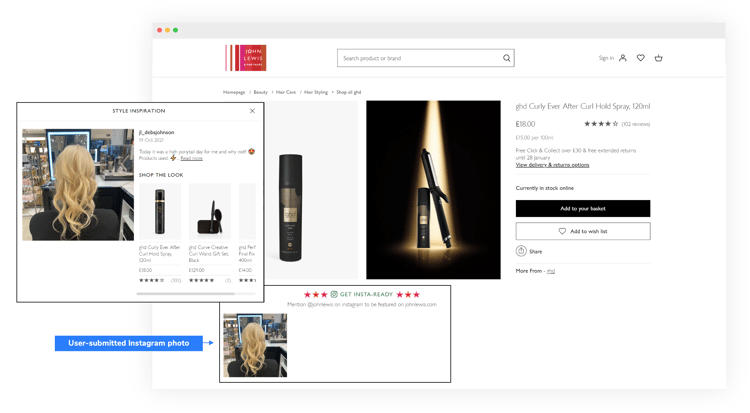Click Currently in stock online text
750x413 pixels.
click(544, 188)
